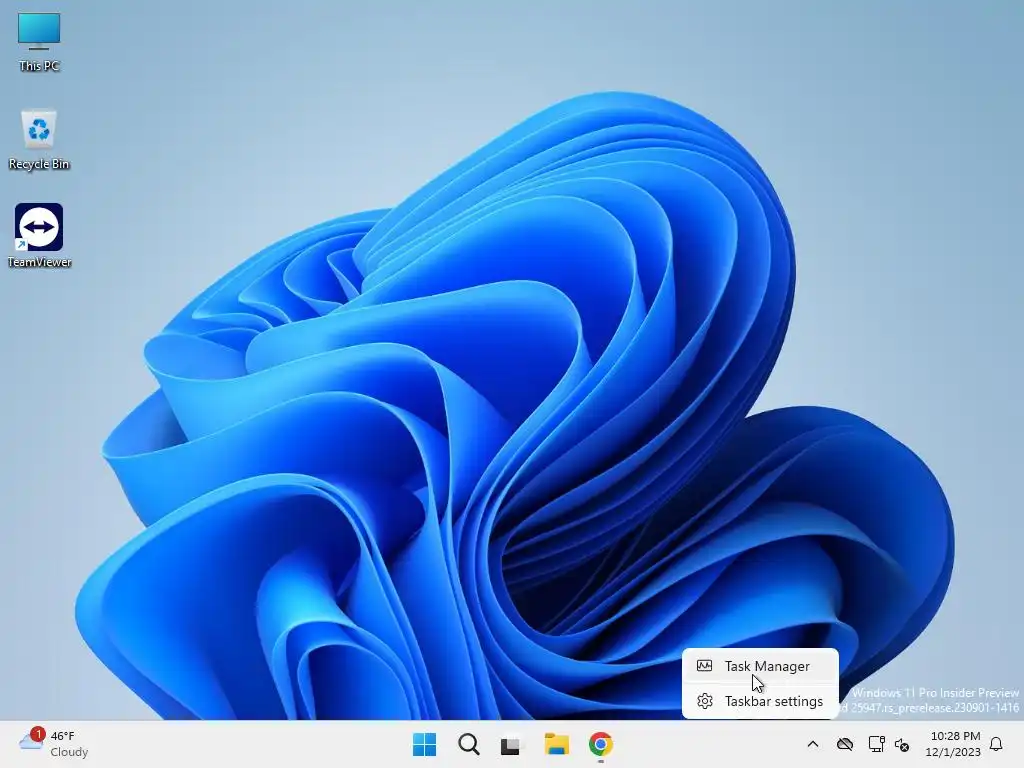Screen dimensions: 1024x768
Task: Open taskbar Search
Action: click(x=468, y=744)
